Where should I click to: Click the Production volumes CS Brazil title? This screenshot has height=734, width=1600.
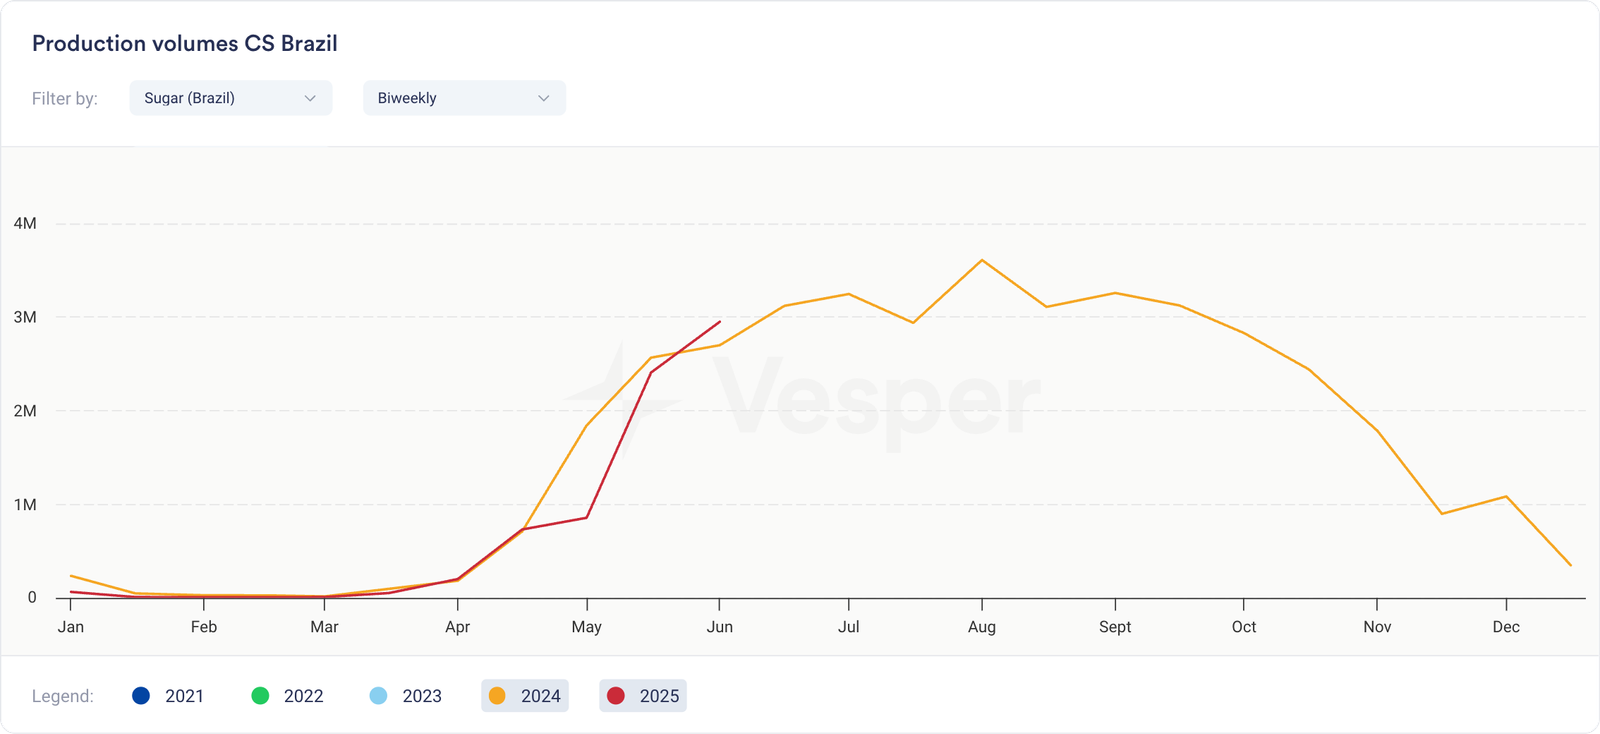click(x=185, y=43)
